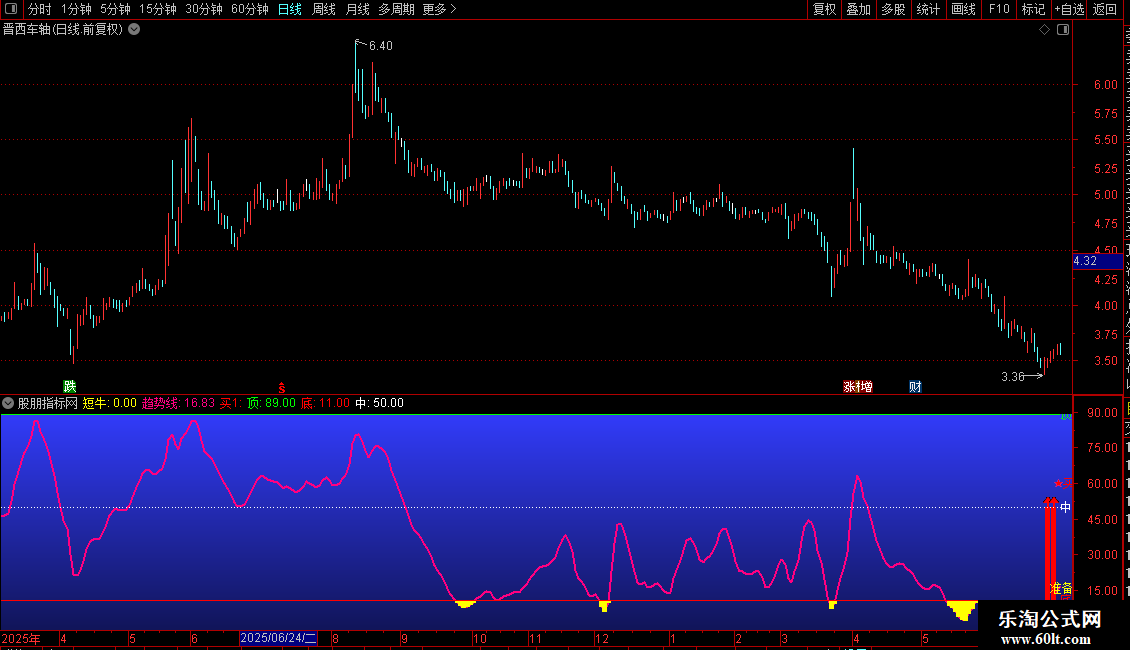Click the red star 买 signal
The width and height of the screenshot is (1130, 650).
click(1063, 484)
